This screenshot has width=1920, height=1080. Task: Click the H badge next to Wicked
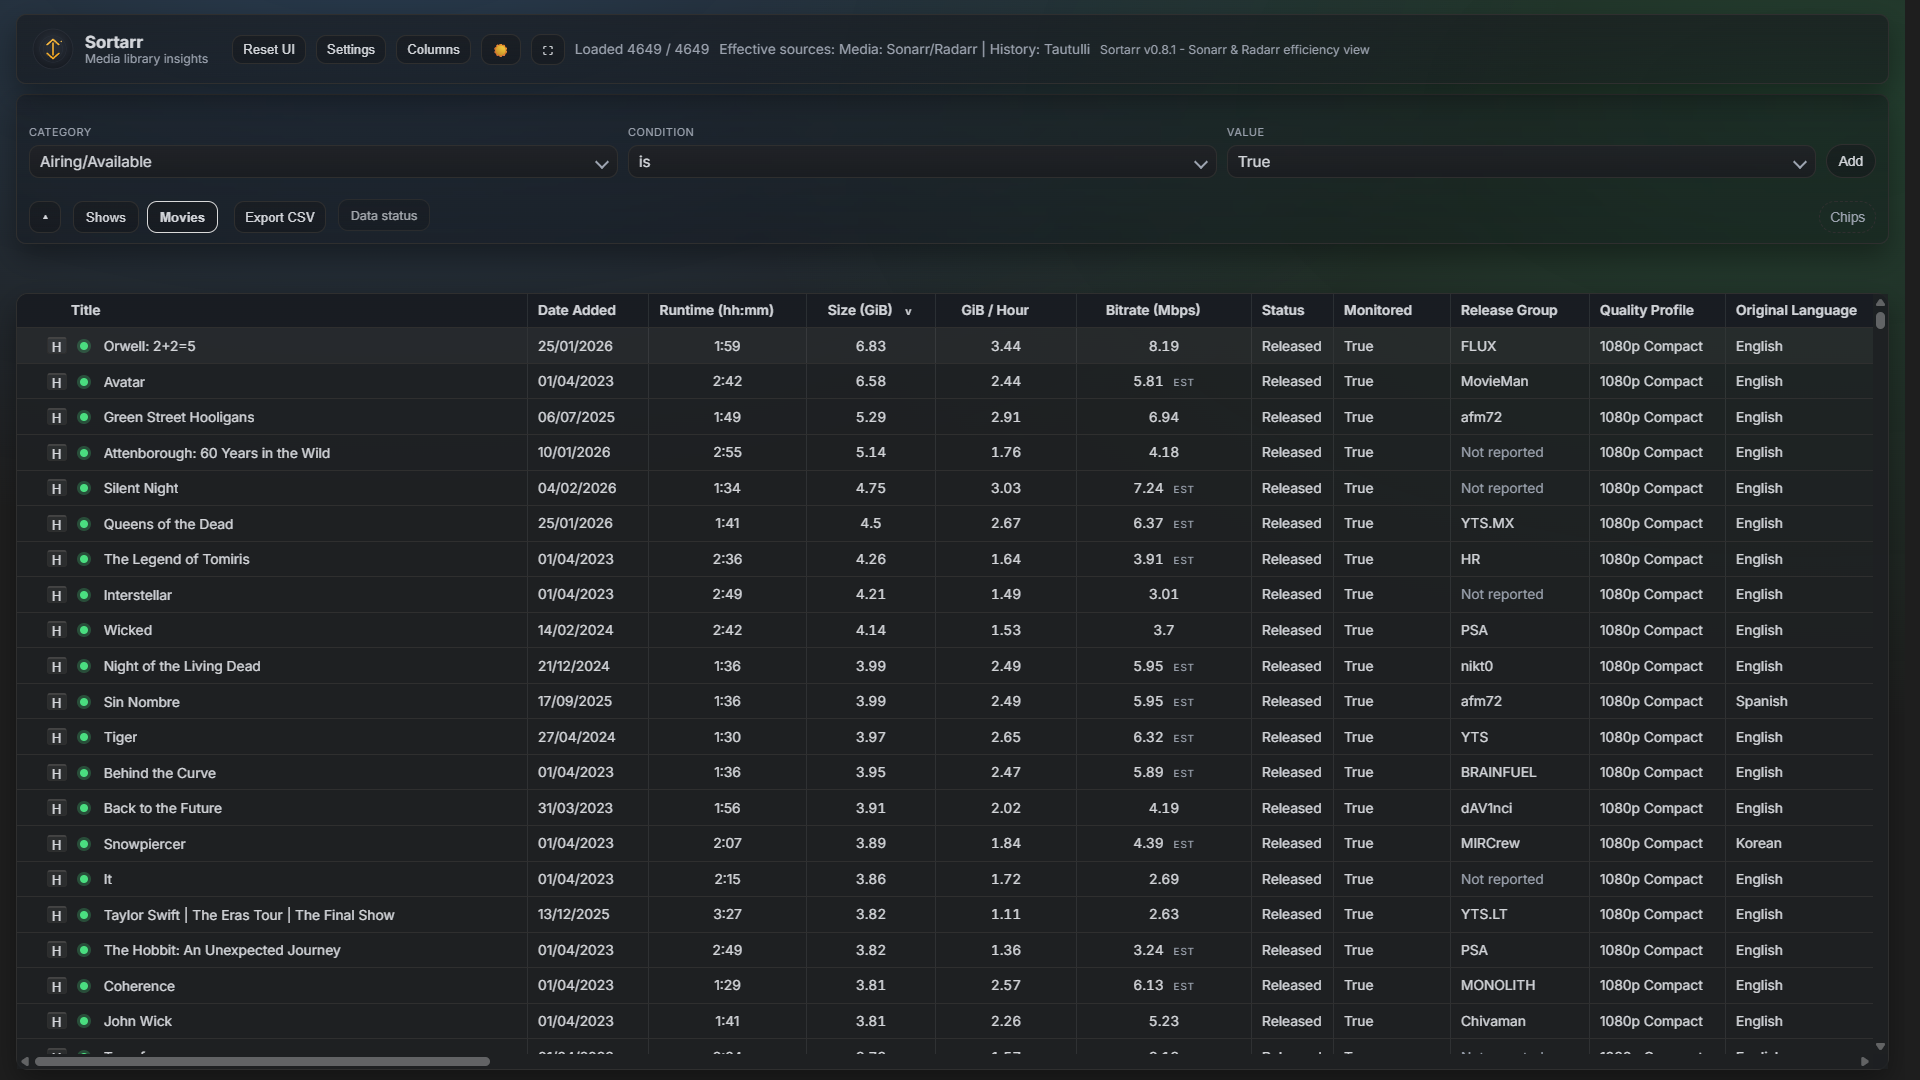pyautogui.click(x=56, y=631)
